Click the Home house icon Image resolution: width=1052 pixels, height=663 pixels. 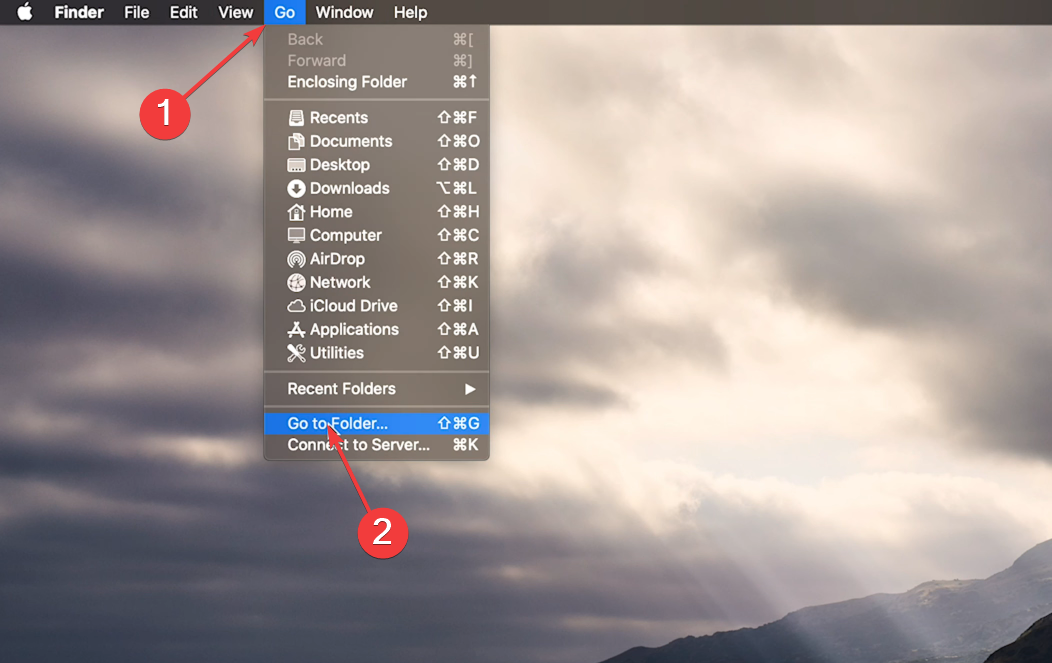tap(296, 211)
